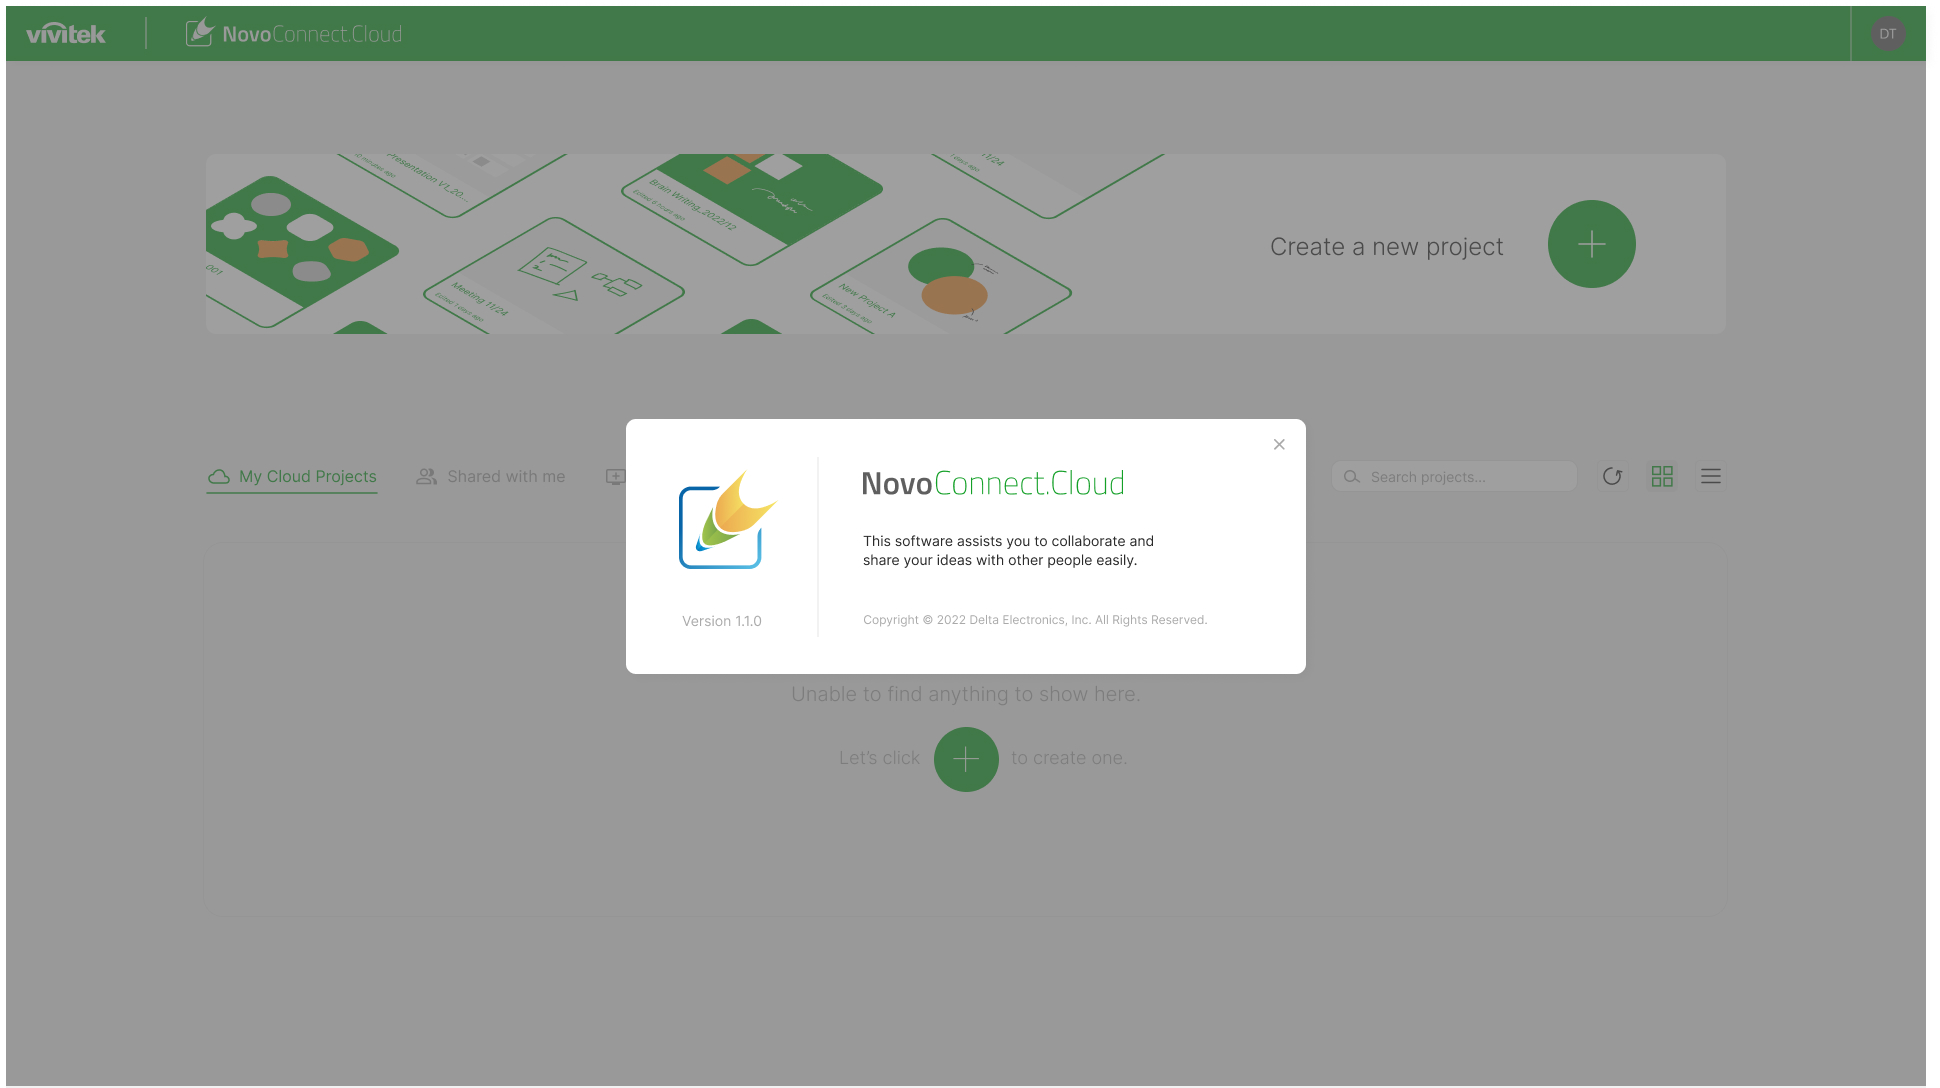Click the project illustrations banner image
Image resolution: width=1940 pixels, height=1088 pixels.
pos(640,244)
